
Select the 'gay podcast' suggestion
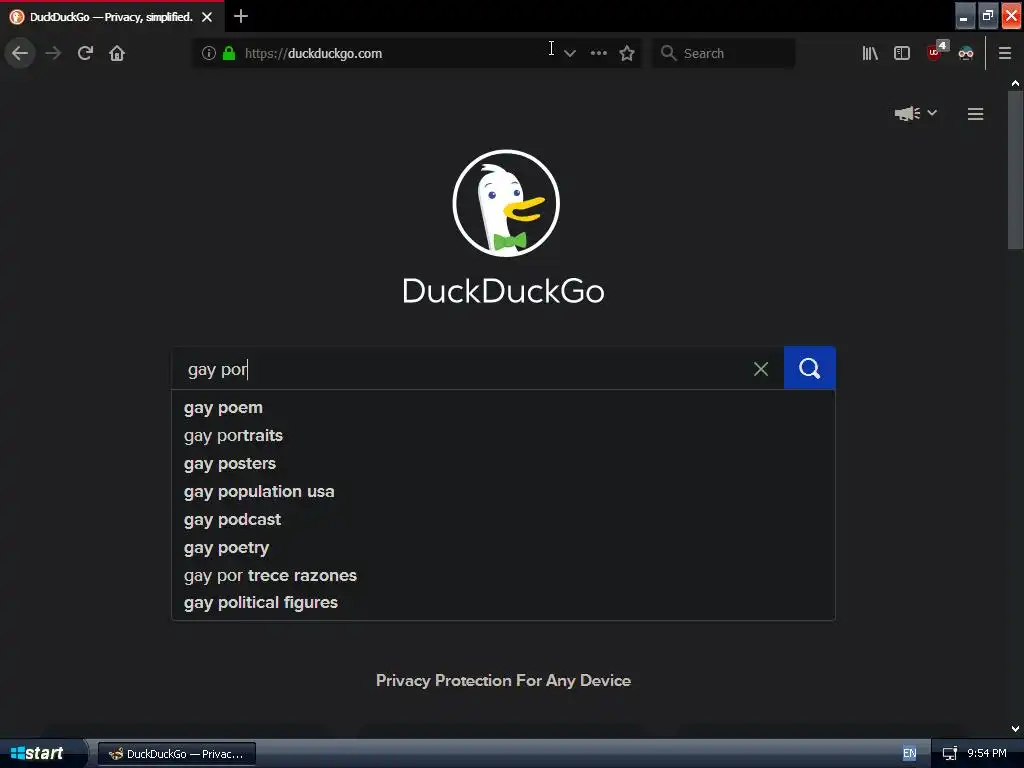tap(503, 520)
